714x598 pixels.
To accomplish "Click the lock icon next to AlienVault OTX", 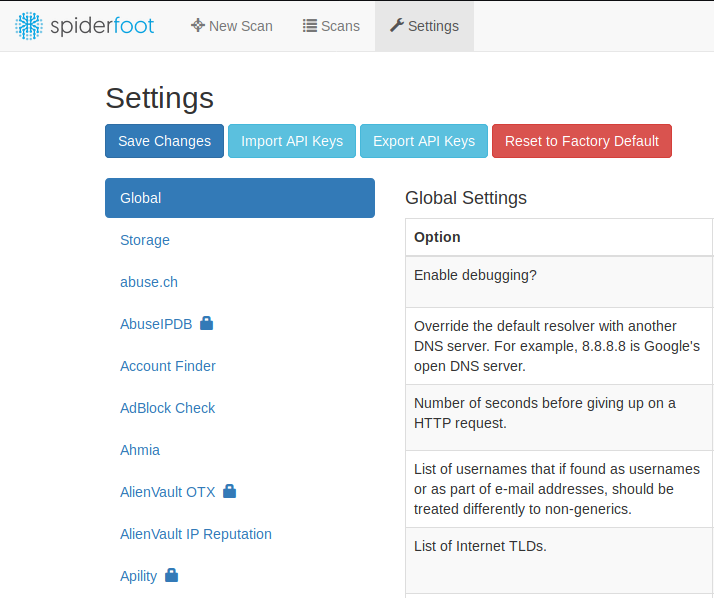I will [x=230, y=491].
